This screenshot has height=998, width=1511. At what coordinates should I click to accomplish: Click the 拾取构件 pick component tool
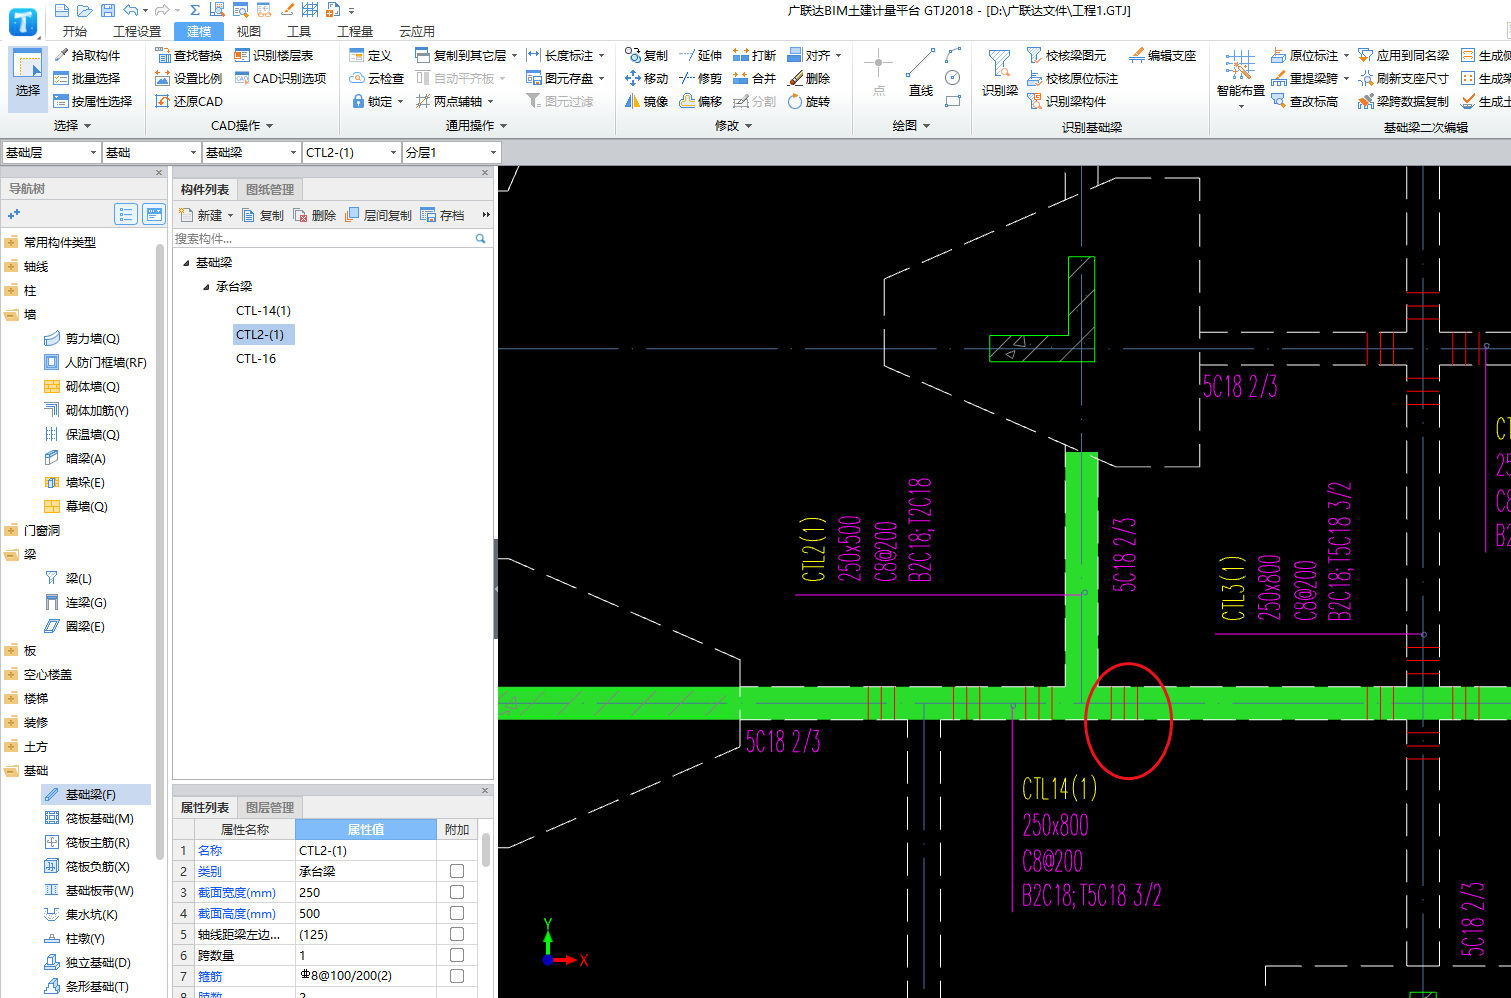(x=87, y=55)
